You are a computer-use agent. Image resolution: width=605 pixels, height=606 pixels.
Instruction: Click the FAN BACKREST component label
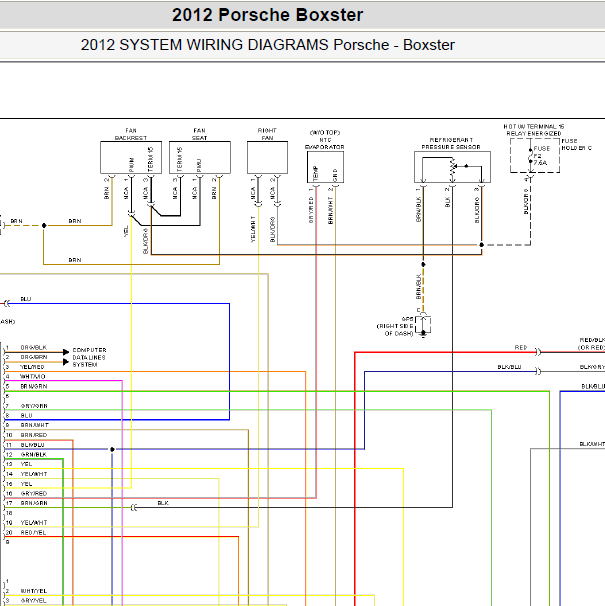click(131, 134)
